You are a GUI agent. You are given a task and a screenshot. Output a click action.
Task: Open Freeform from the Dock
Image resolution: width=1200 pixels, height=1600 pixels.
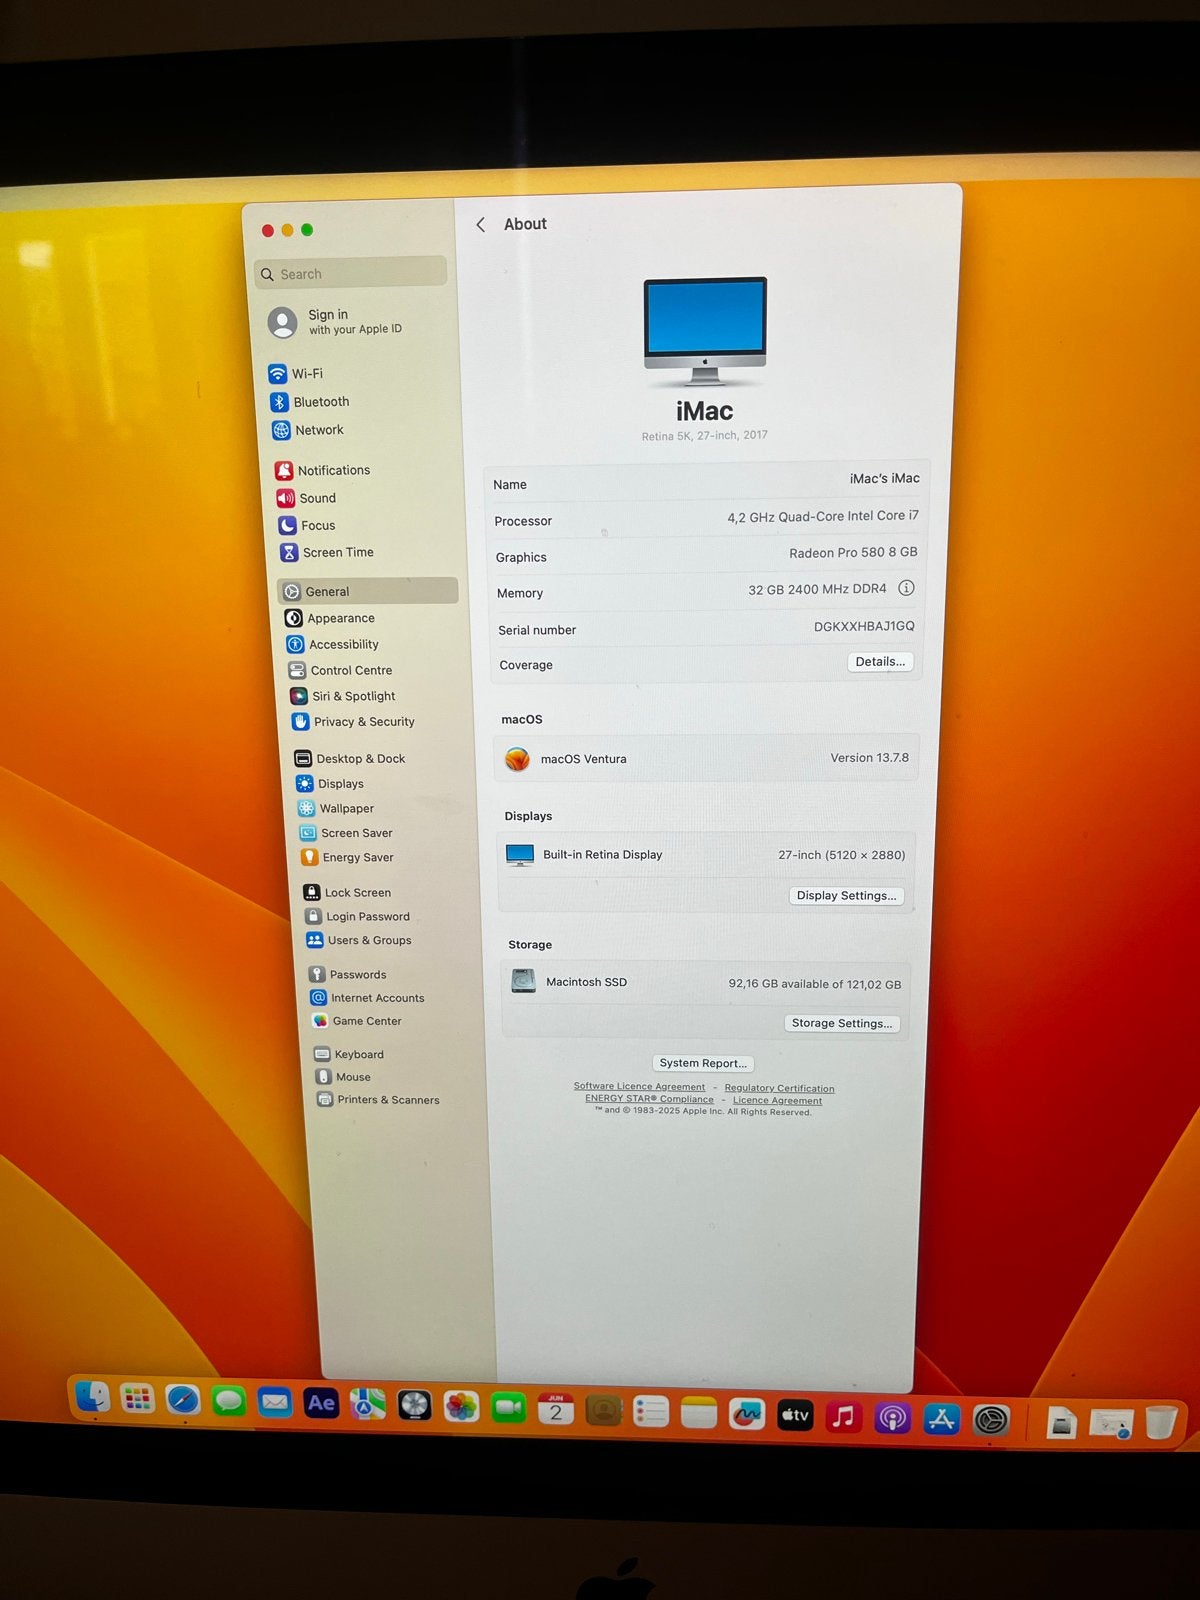click(x=746, y=1414)
